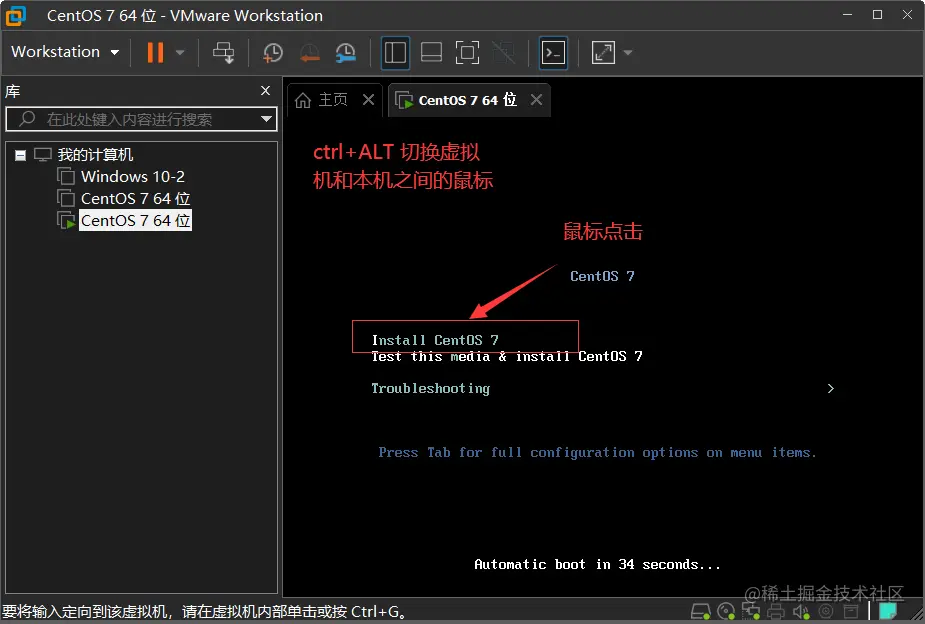Close the library panel

[x=265, y=90]
